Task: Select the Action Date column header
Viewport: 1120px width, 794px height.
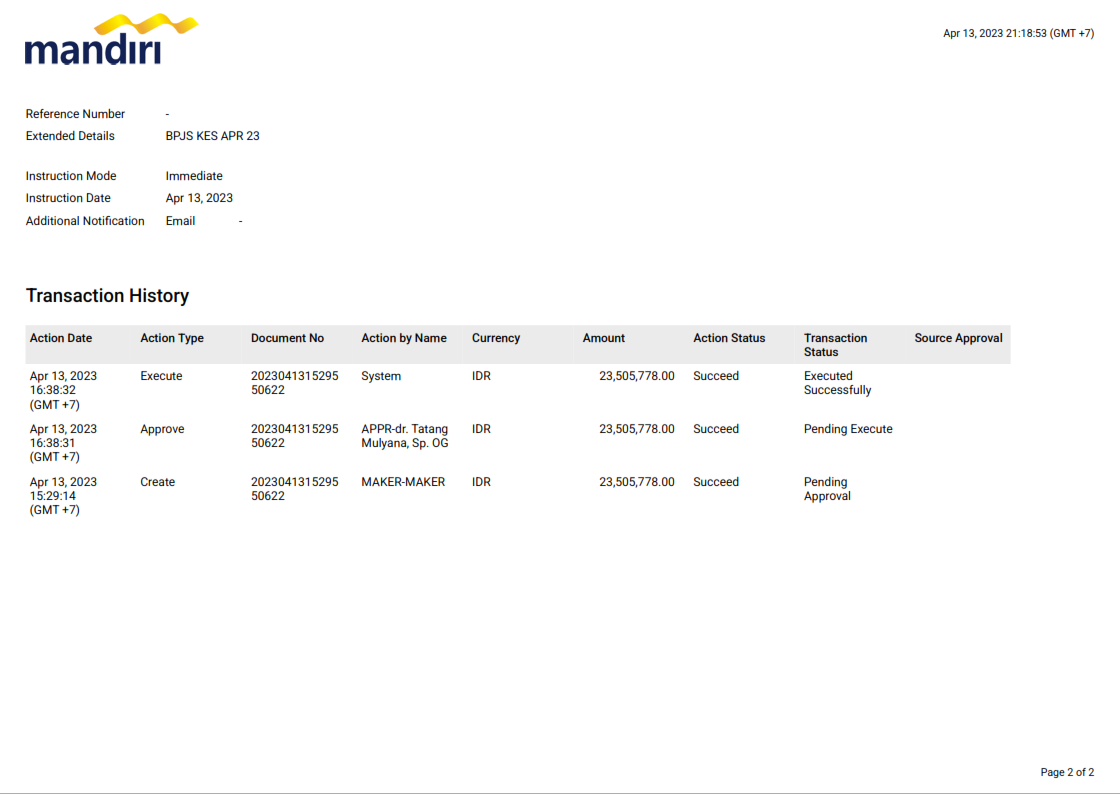Action: tap(61, 338)
